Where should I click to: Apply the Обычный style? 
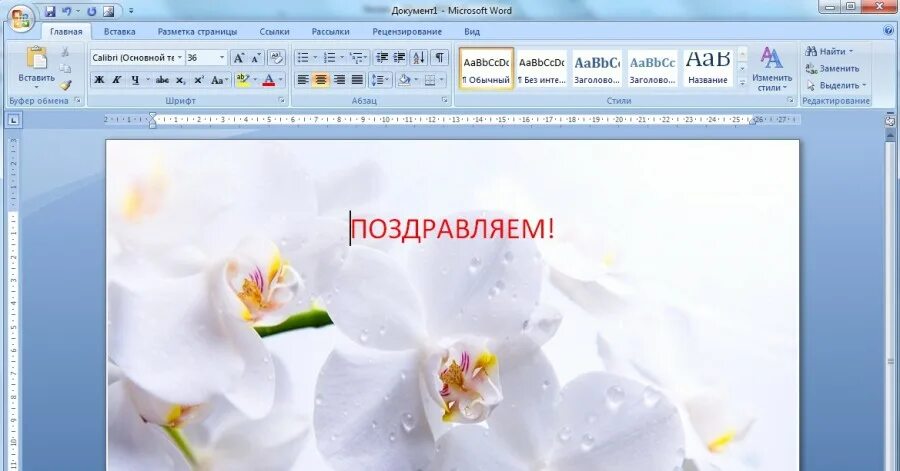pos(486,68)
